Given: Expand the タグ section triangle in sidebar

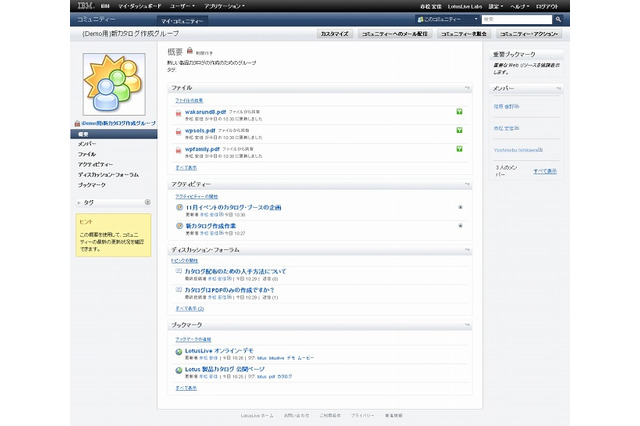Looking at the screenshot, I should [79, 202].
